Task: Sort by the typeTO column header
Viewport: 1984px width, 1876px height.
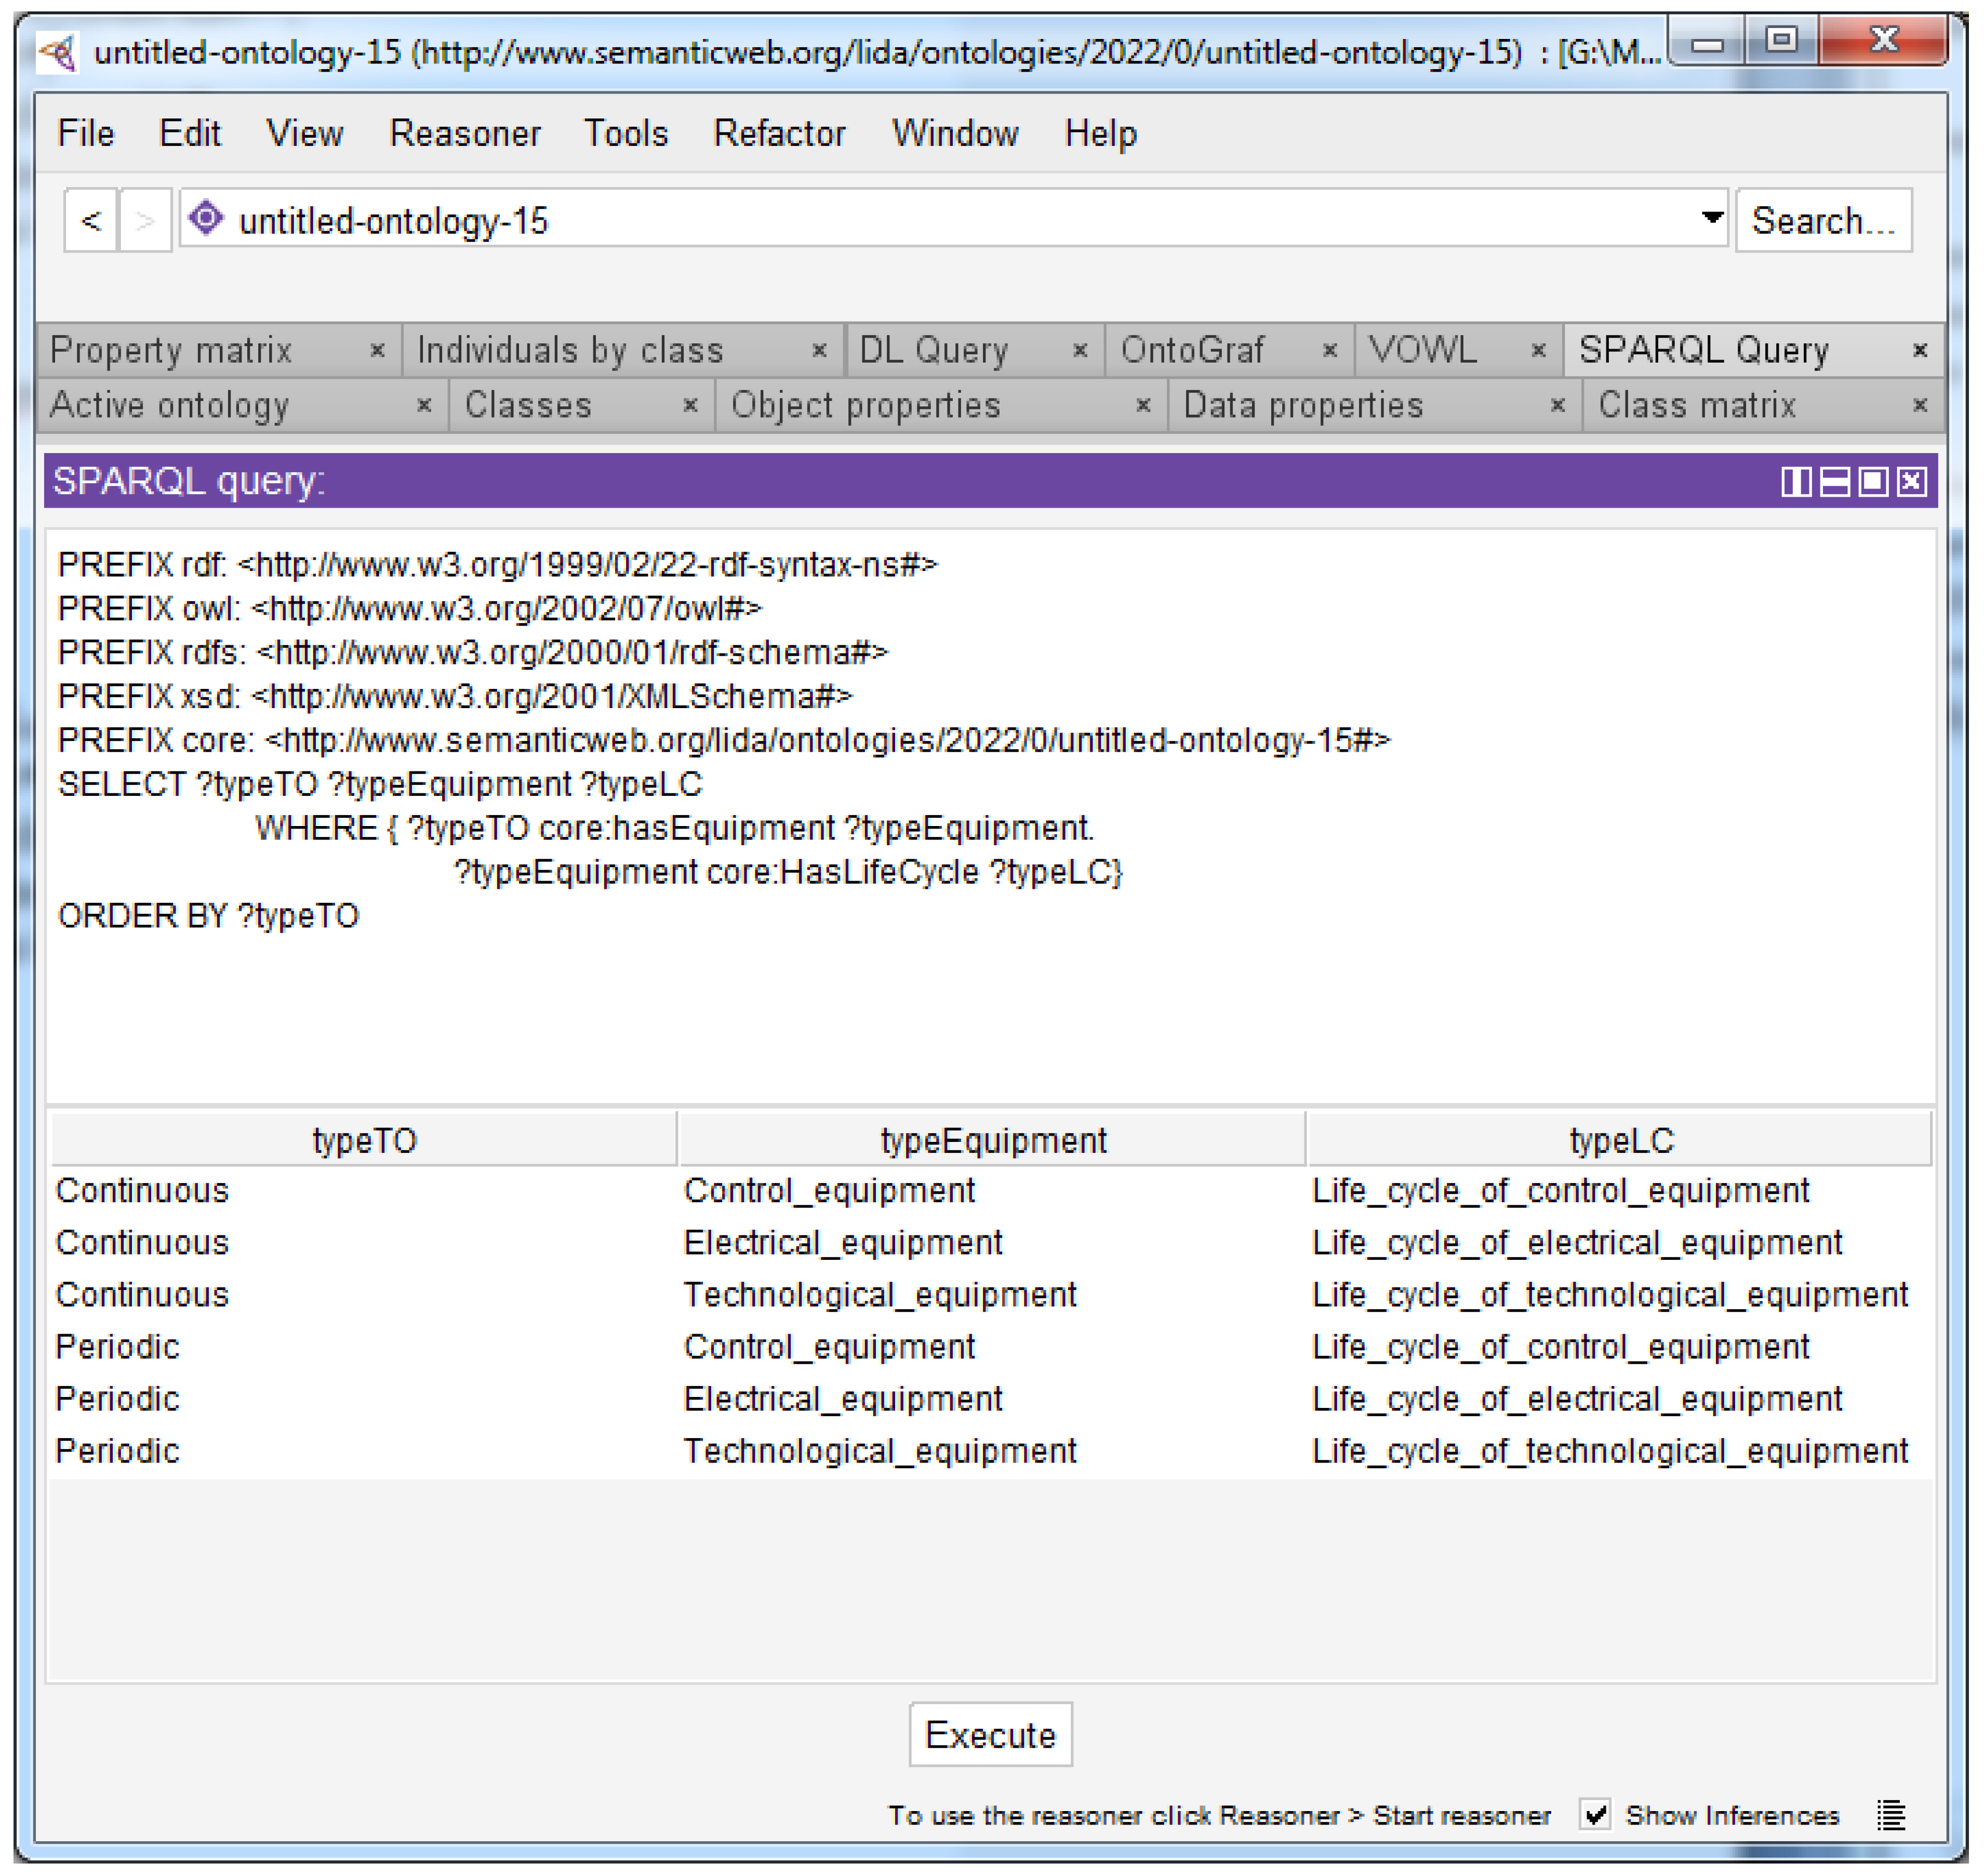Action: pyautogui.click(x=364, y=1140)
